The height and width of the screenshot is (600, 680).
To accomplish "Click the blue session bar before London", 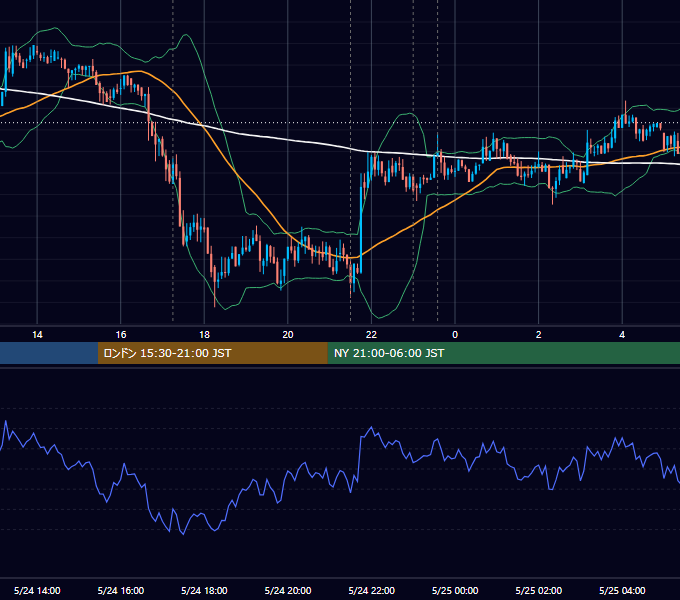I will [x=49, y=353].
